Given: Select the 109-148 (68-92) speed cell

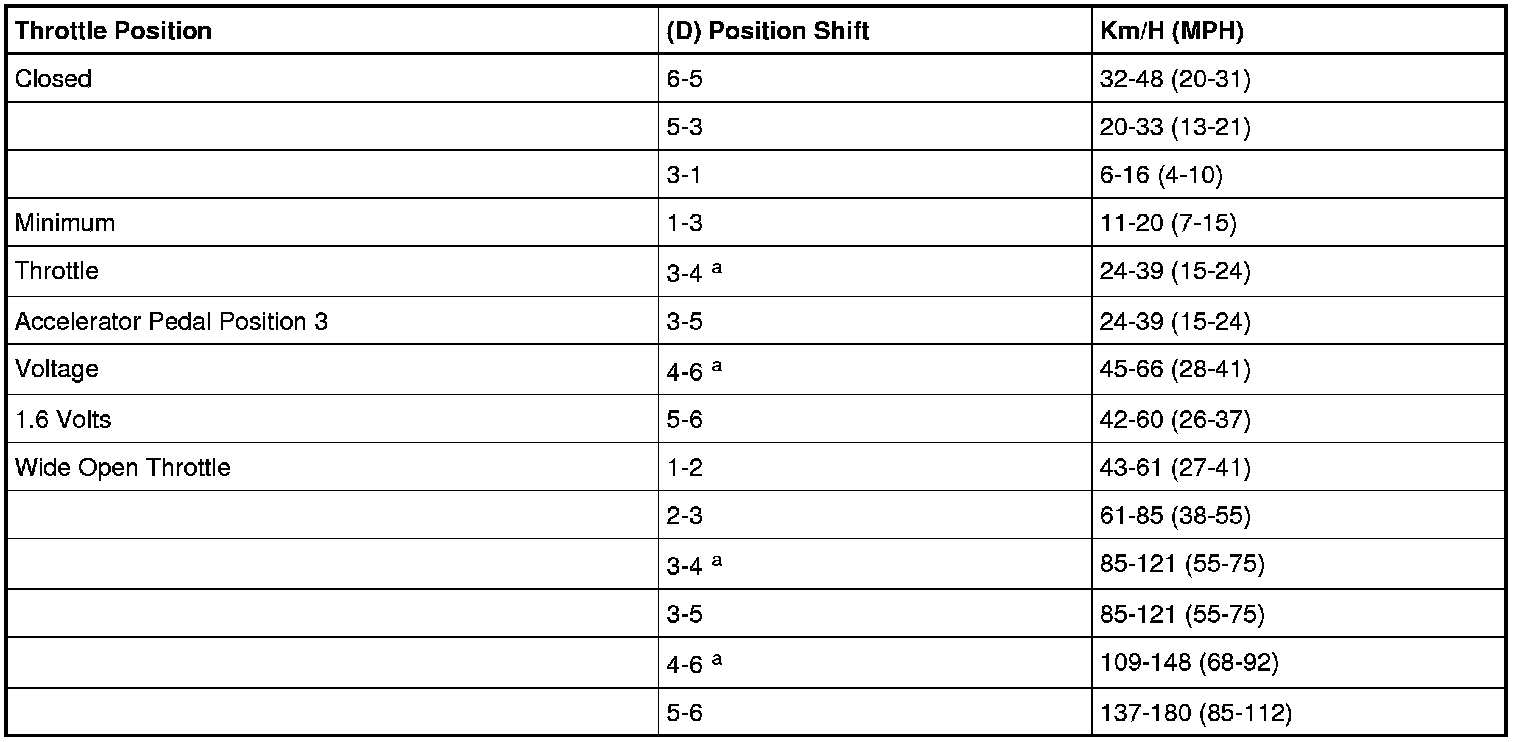Looking at the screenshot, I should [x=1188, y=662].
